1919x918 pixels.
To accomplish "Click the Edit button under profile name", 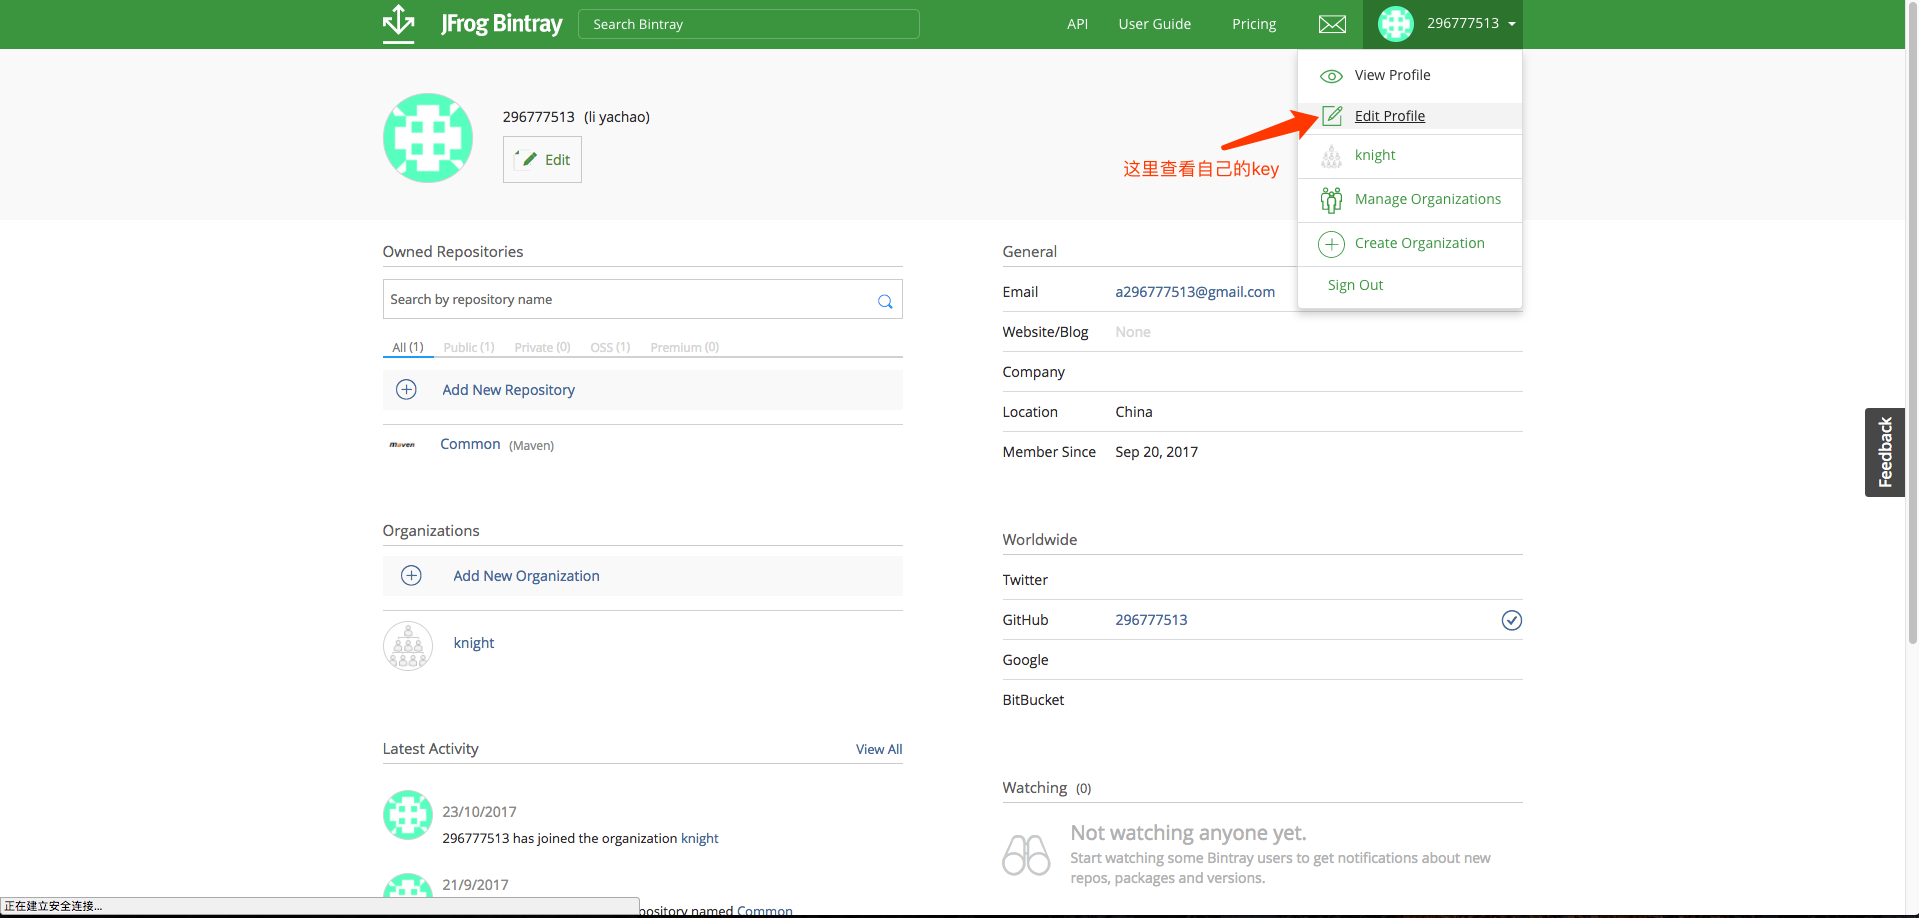I will 542,160.
